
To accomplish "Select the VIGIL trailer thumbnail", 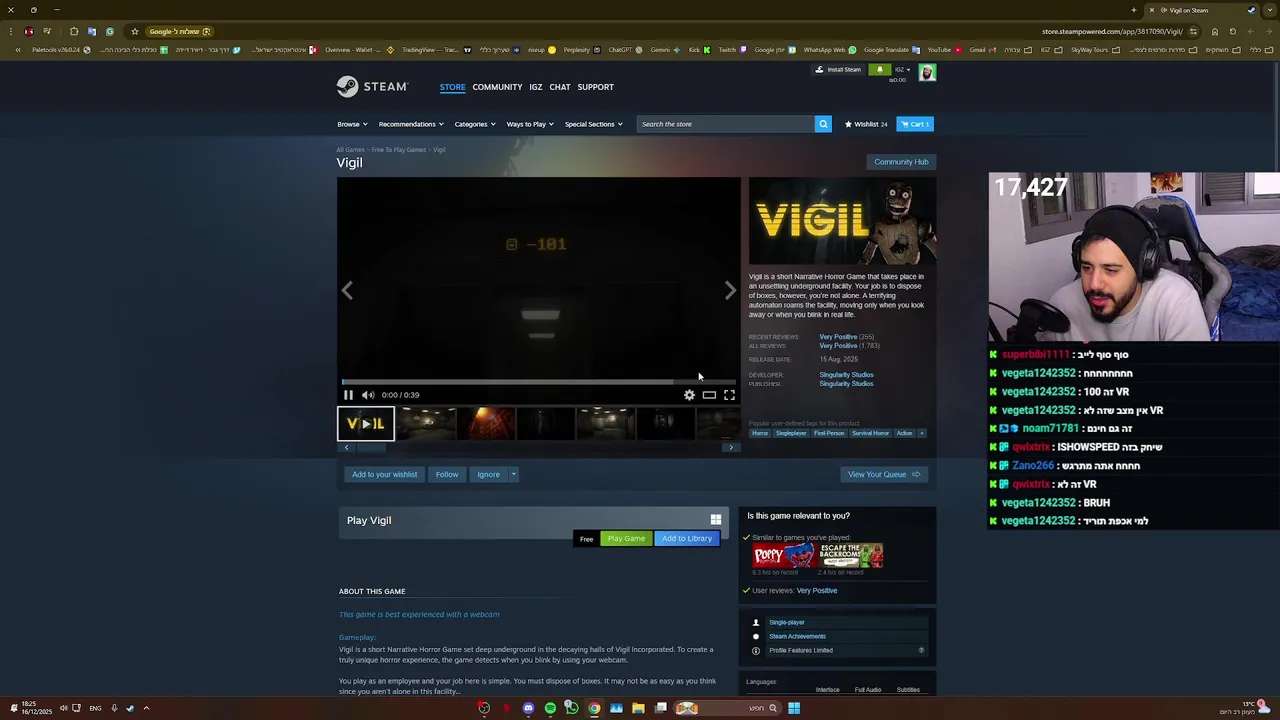I will point(366,424).
